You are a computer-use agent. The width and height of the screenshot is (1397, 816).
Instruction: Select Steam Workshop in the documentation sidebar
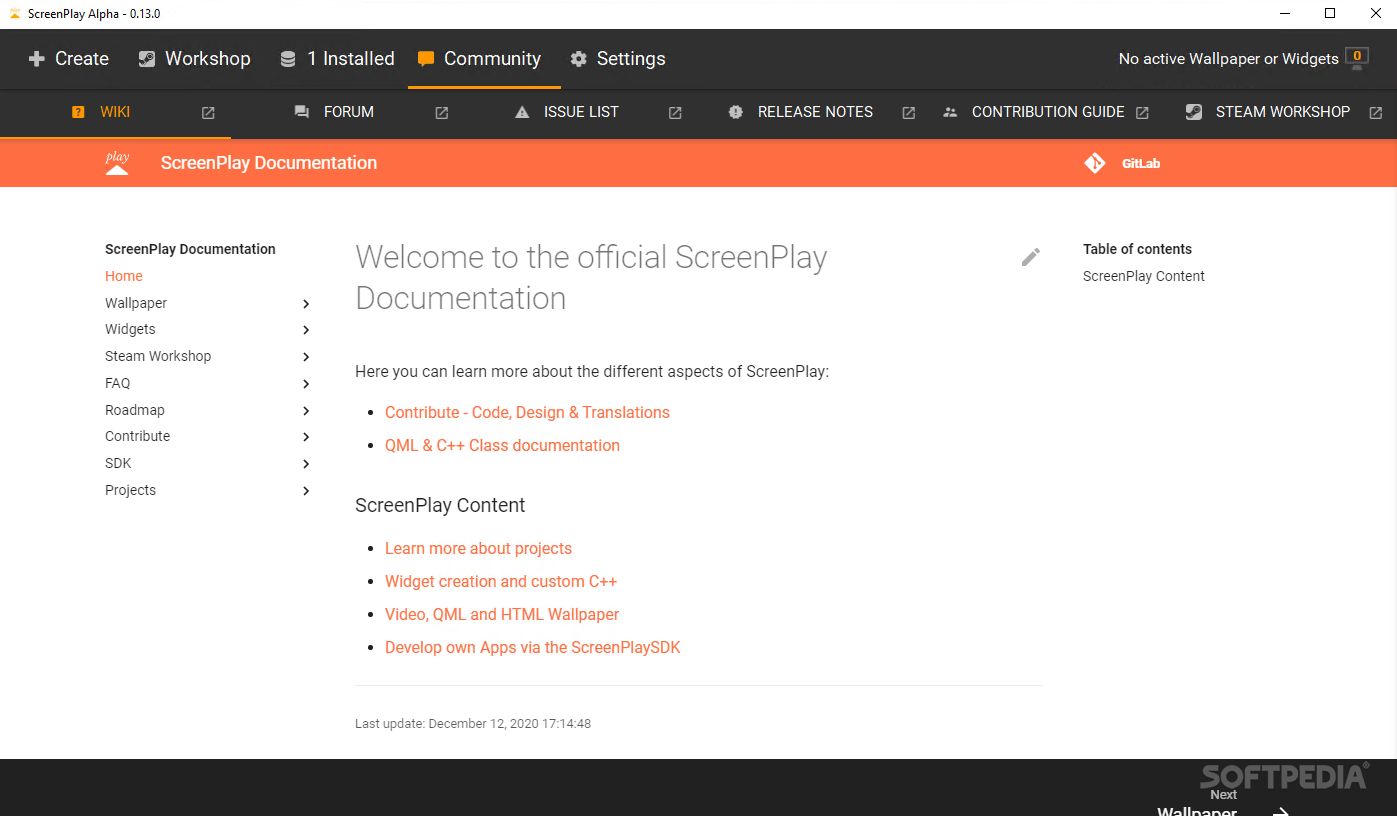[158, 356]
